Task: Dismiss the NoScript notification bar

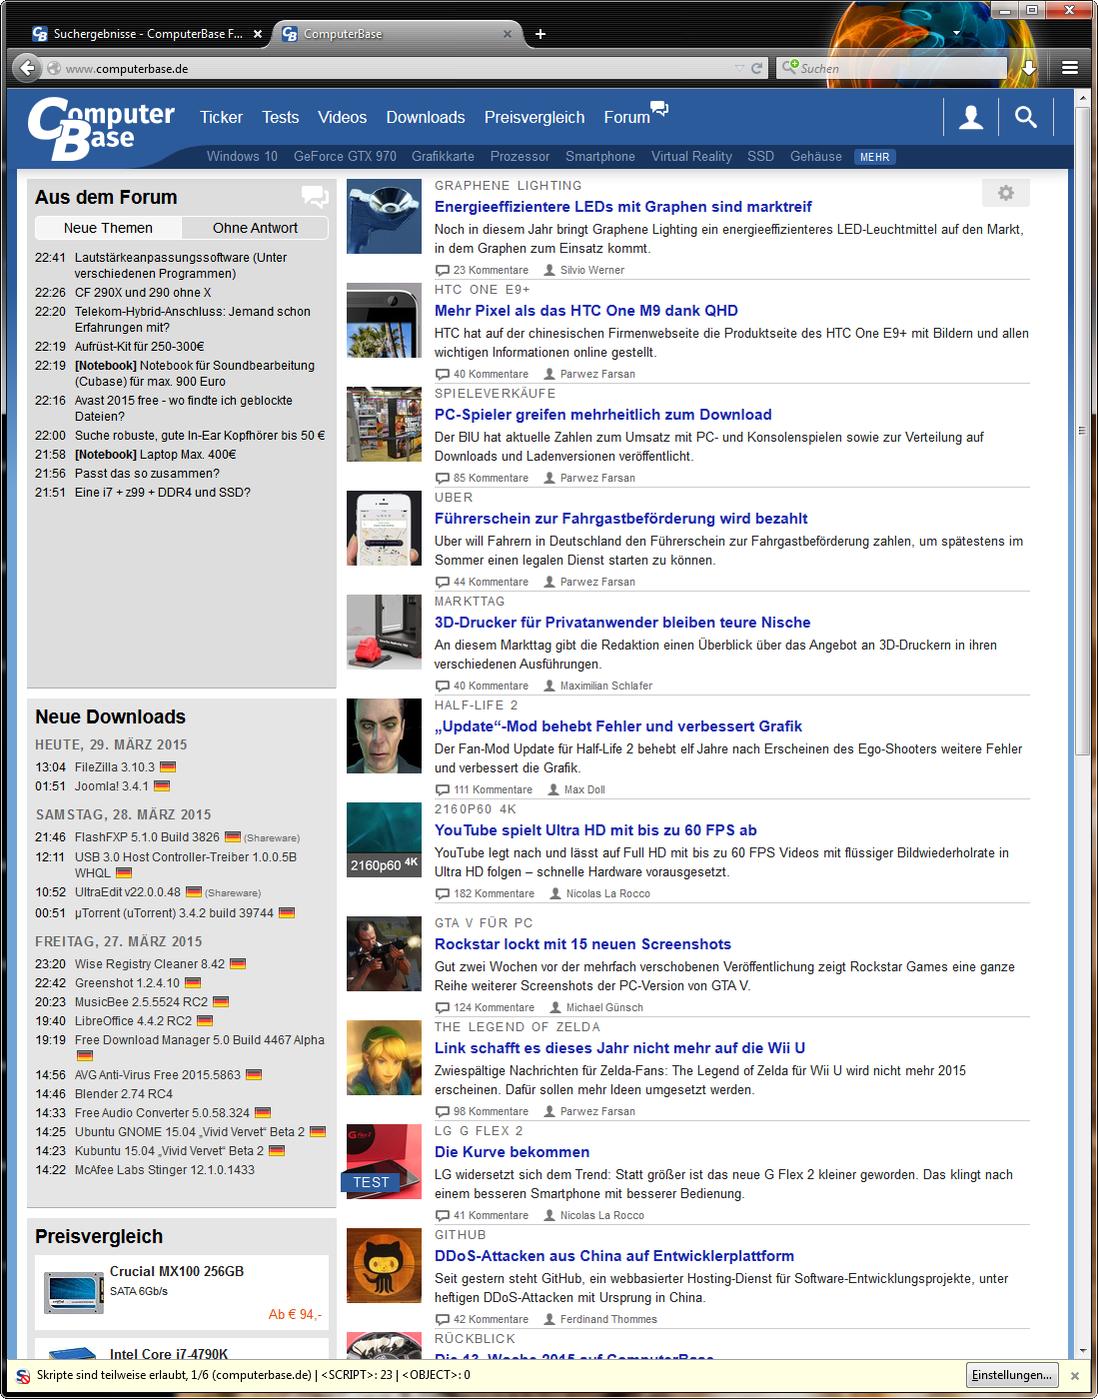Action: [x=1075, y=1375]
